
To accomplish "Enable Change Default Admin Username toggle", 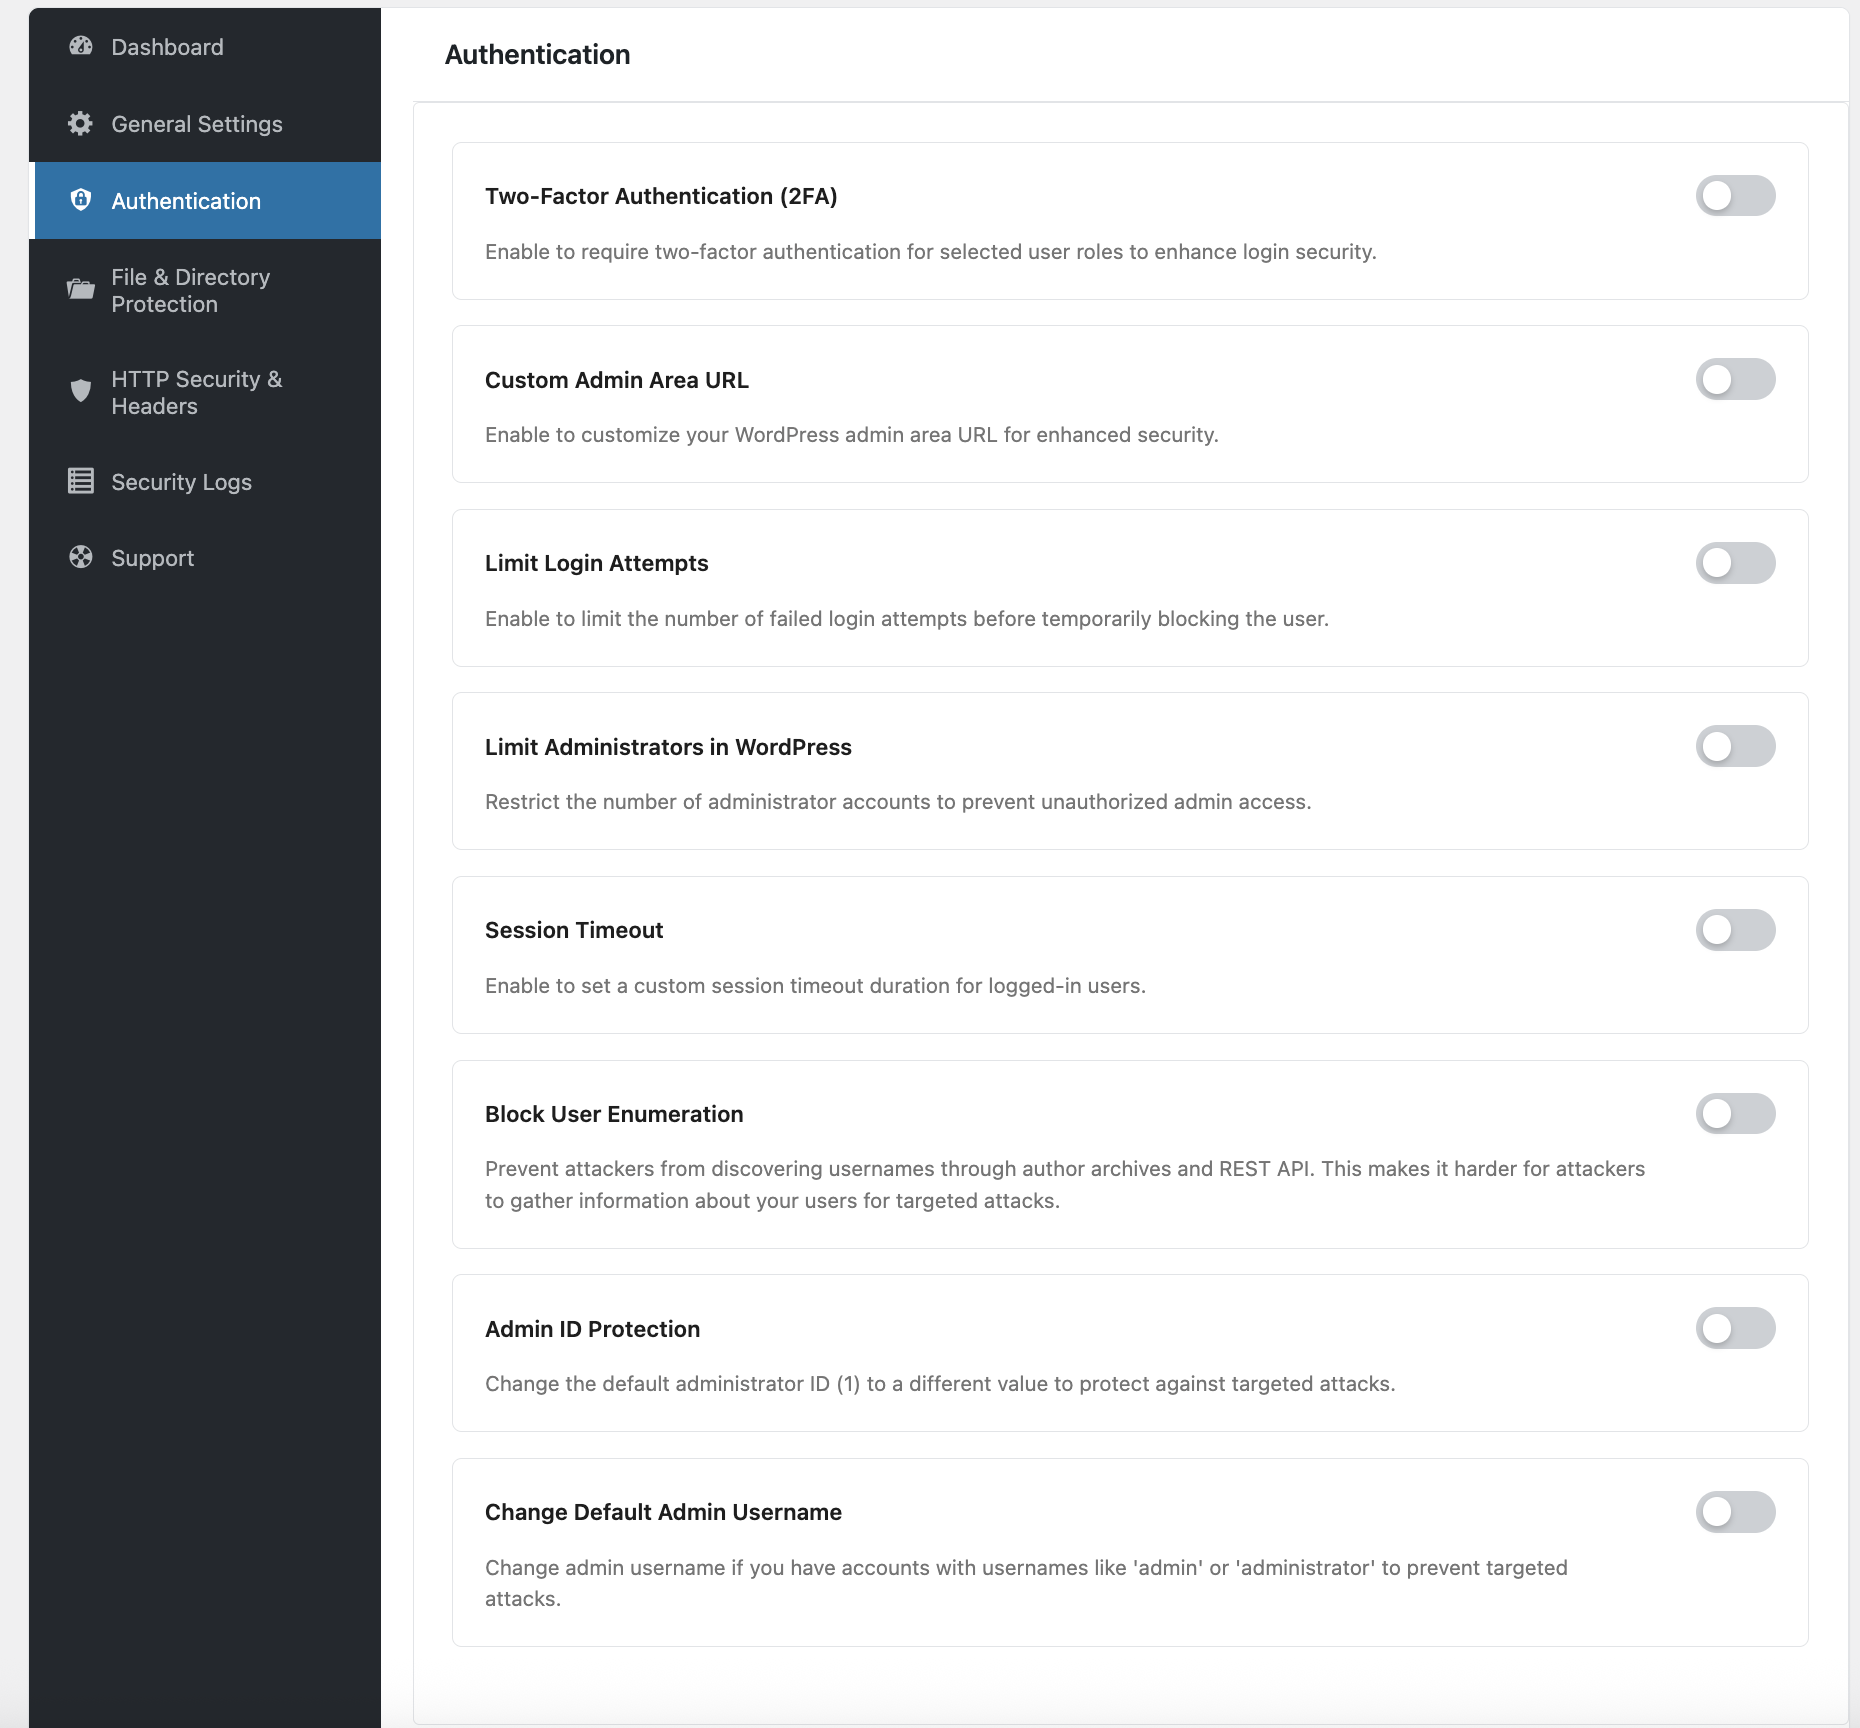I will click(x=1735, y=1512).
